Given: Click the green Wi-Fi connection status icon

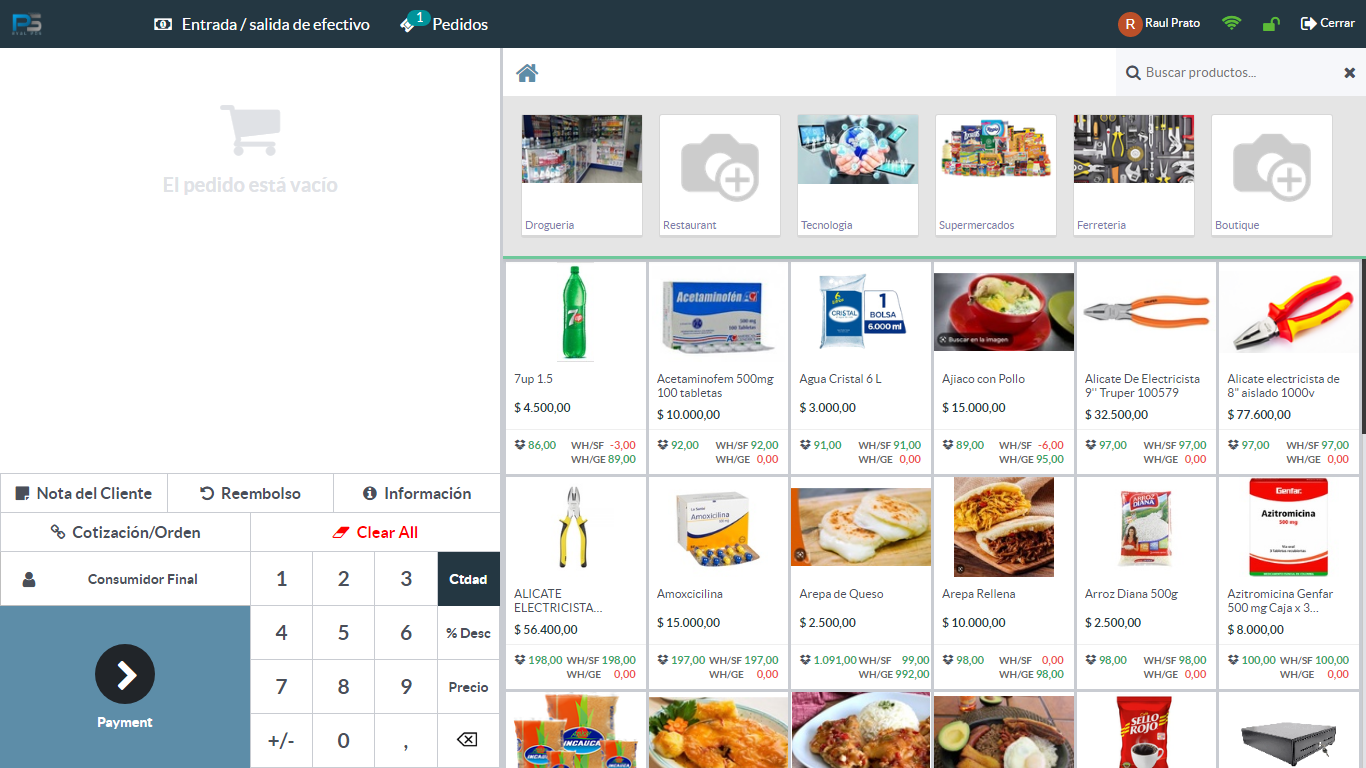Looking at the screenshot, I should (x=1231, y=23).
